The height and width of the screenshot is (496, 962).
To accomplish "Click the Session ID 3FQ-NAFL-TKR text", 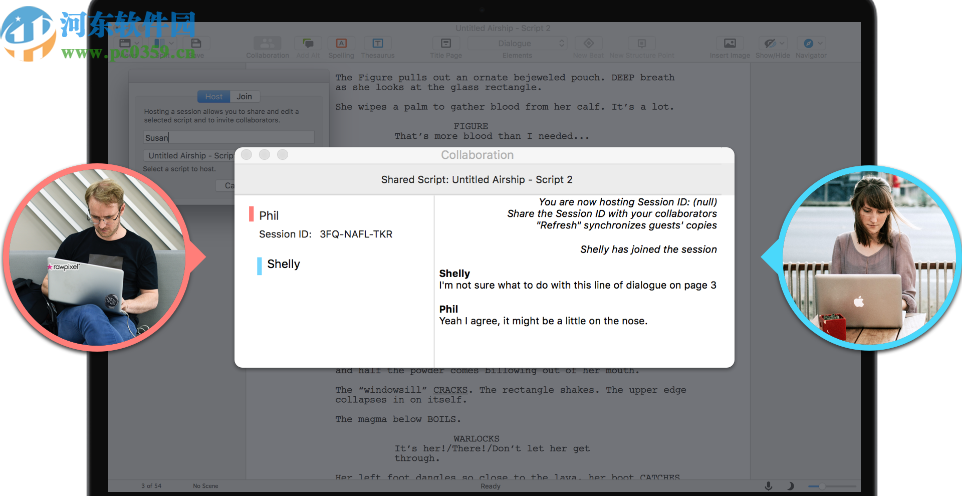I will (356, 234).
